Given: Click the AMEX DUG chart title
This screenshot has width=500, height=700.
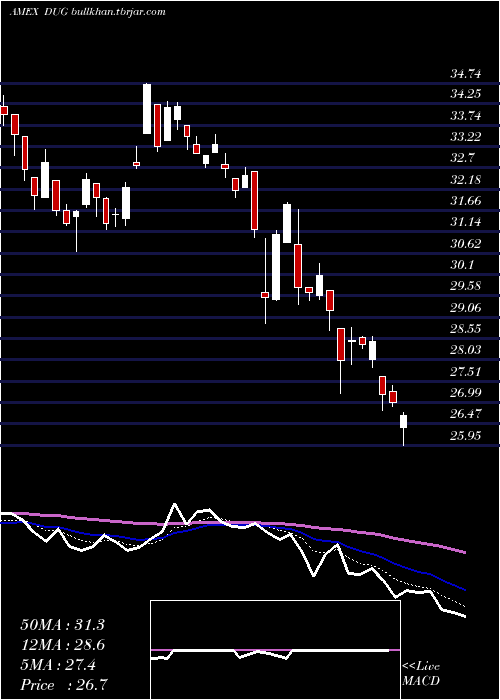Looking at the screenshot, I should 88,12.
